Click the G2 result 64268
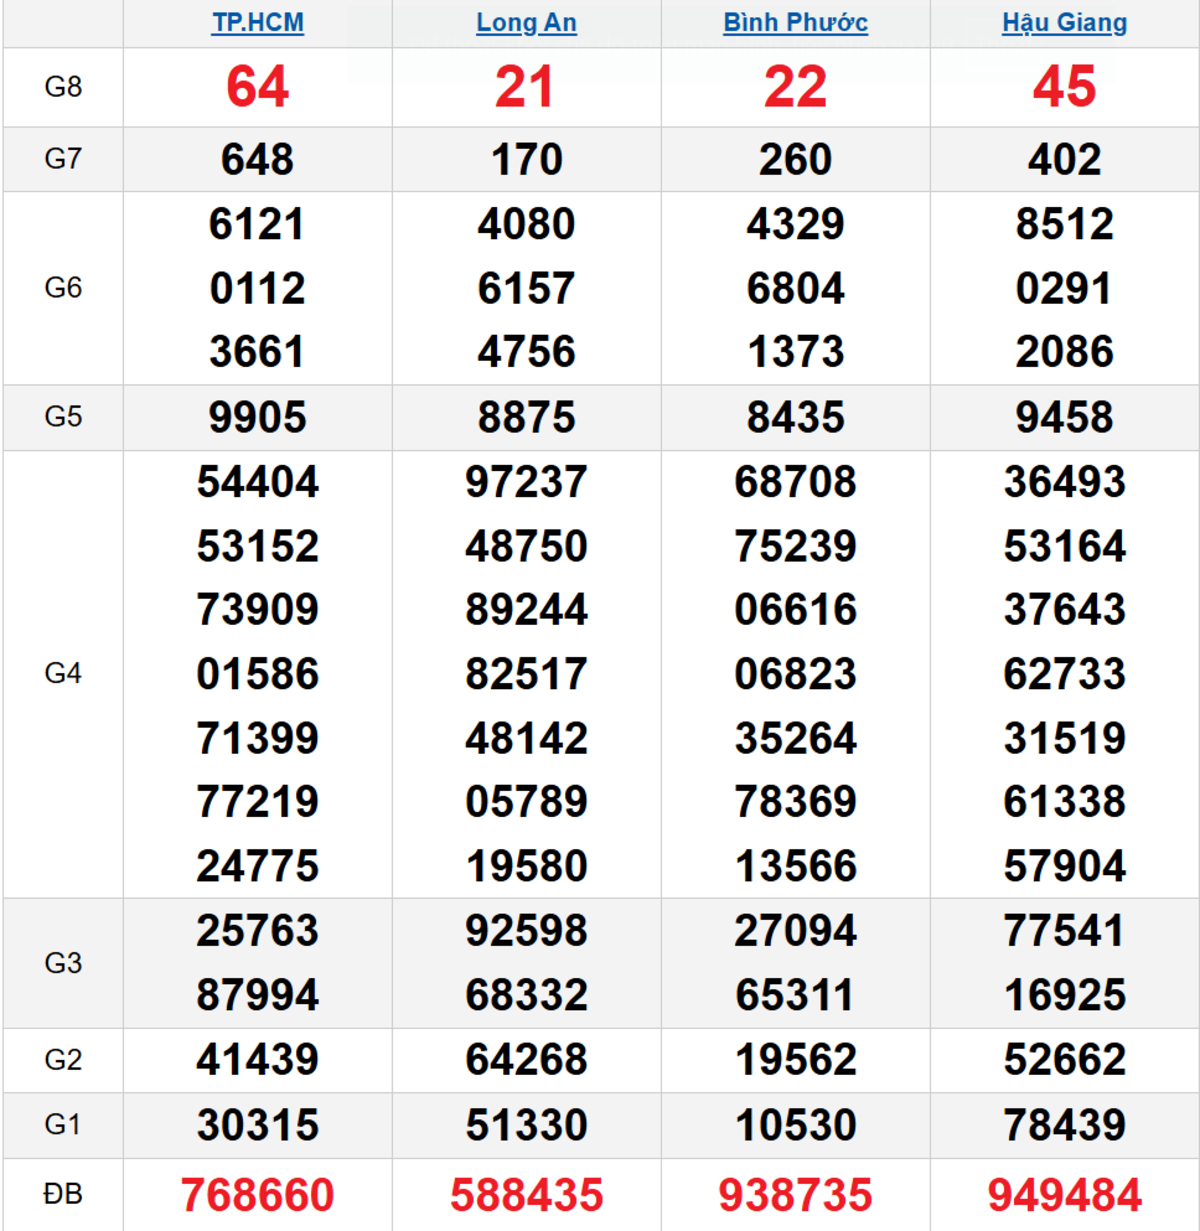This screenshot has width=1200, height=1231. coord(526,1060)
